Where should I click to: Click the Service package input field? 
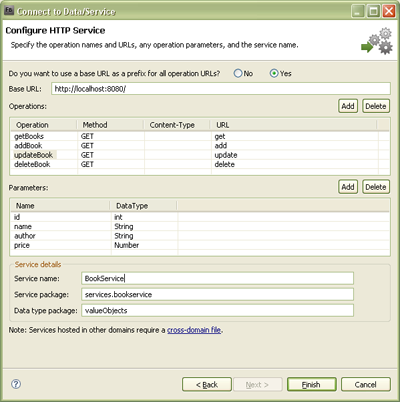217,294
